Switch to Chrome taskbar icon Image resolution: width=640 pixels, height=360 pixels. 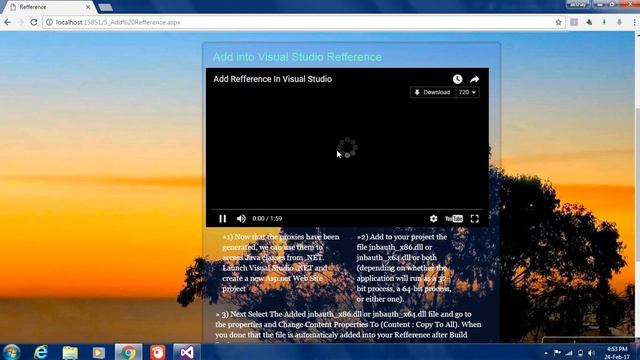[x=128, y=352]
